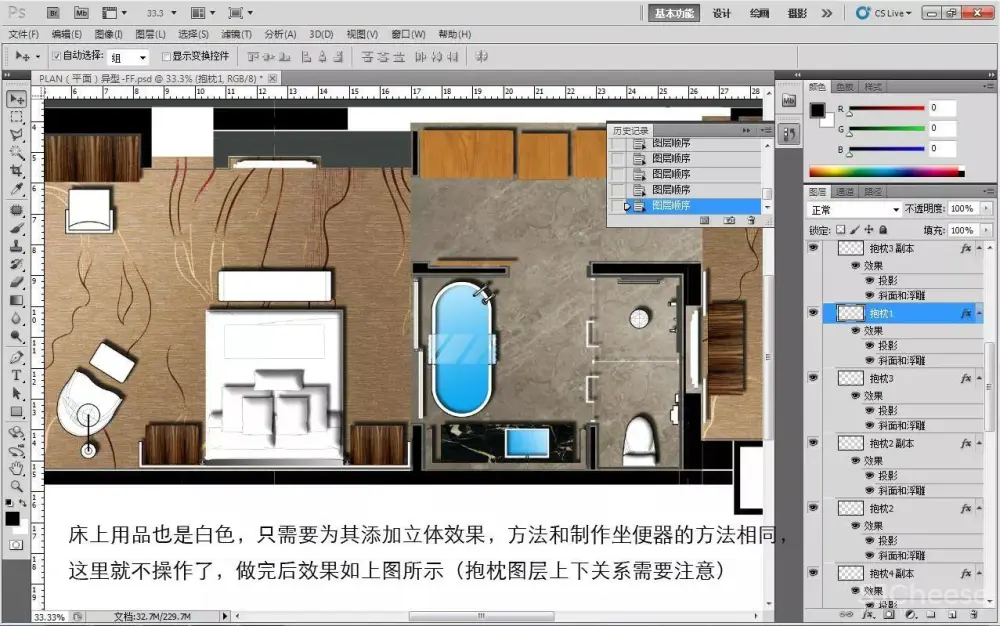The image size is (1000, 626).
Task: Launch Adobe Bridge via Br icon
Action: coord(54,13)
